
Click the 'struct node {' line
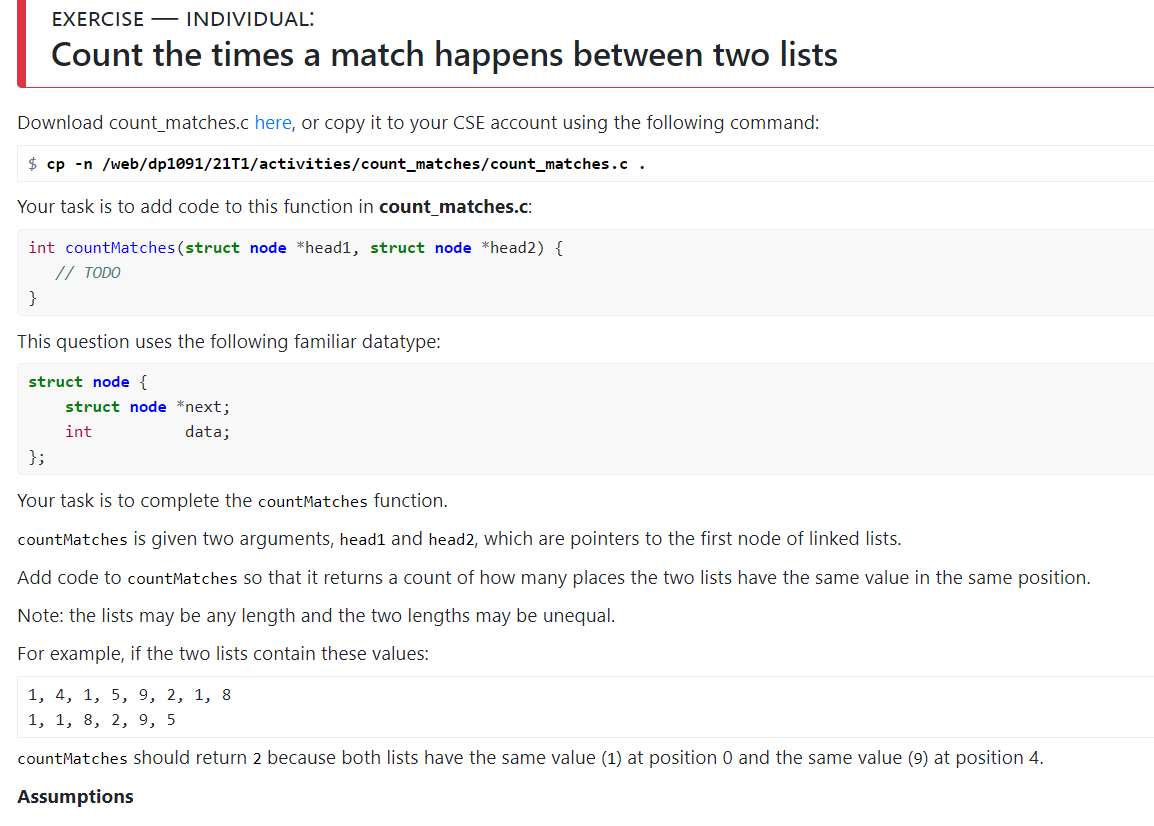pos(88,382)
